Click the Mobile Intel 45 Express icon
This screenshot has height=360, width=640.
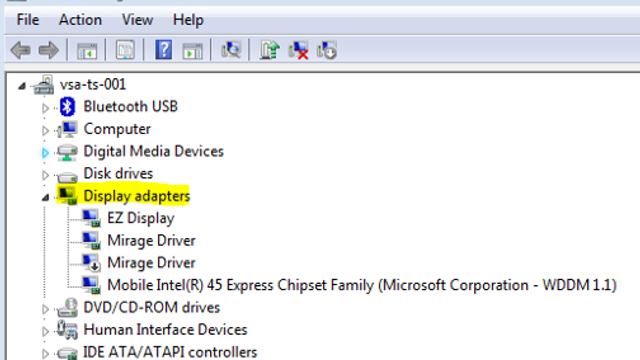91,285
